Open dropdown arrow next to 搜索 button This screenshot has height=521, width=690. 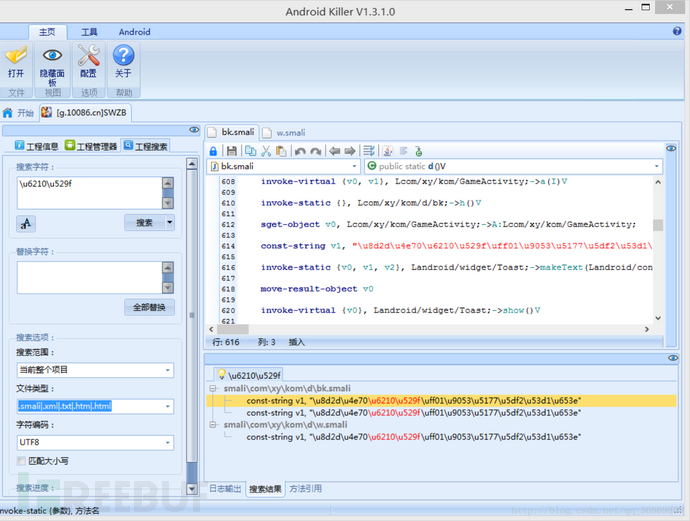coord(170,223)
